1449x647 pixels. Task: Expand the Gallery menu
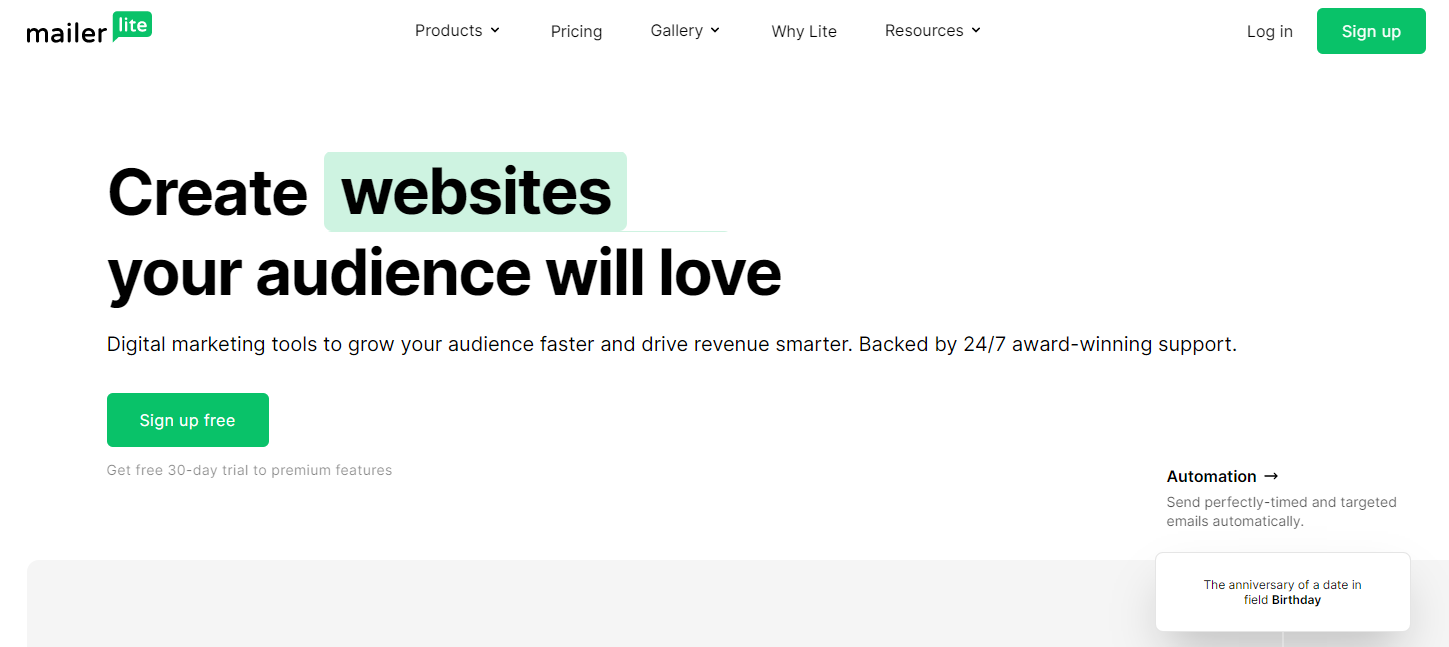[685, 30]
